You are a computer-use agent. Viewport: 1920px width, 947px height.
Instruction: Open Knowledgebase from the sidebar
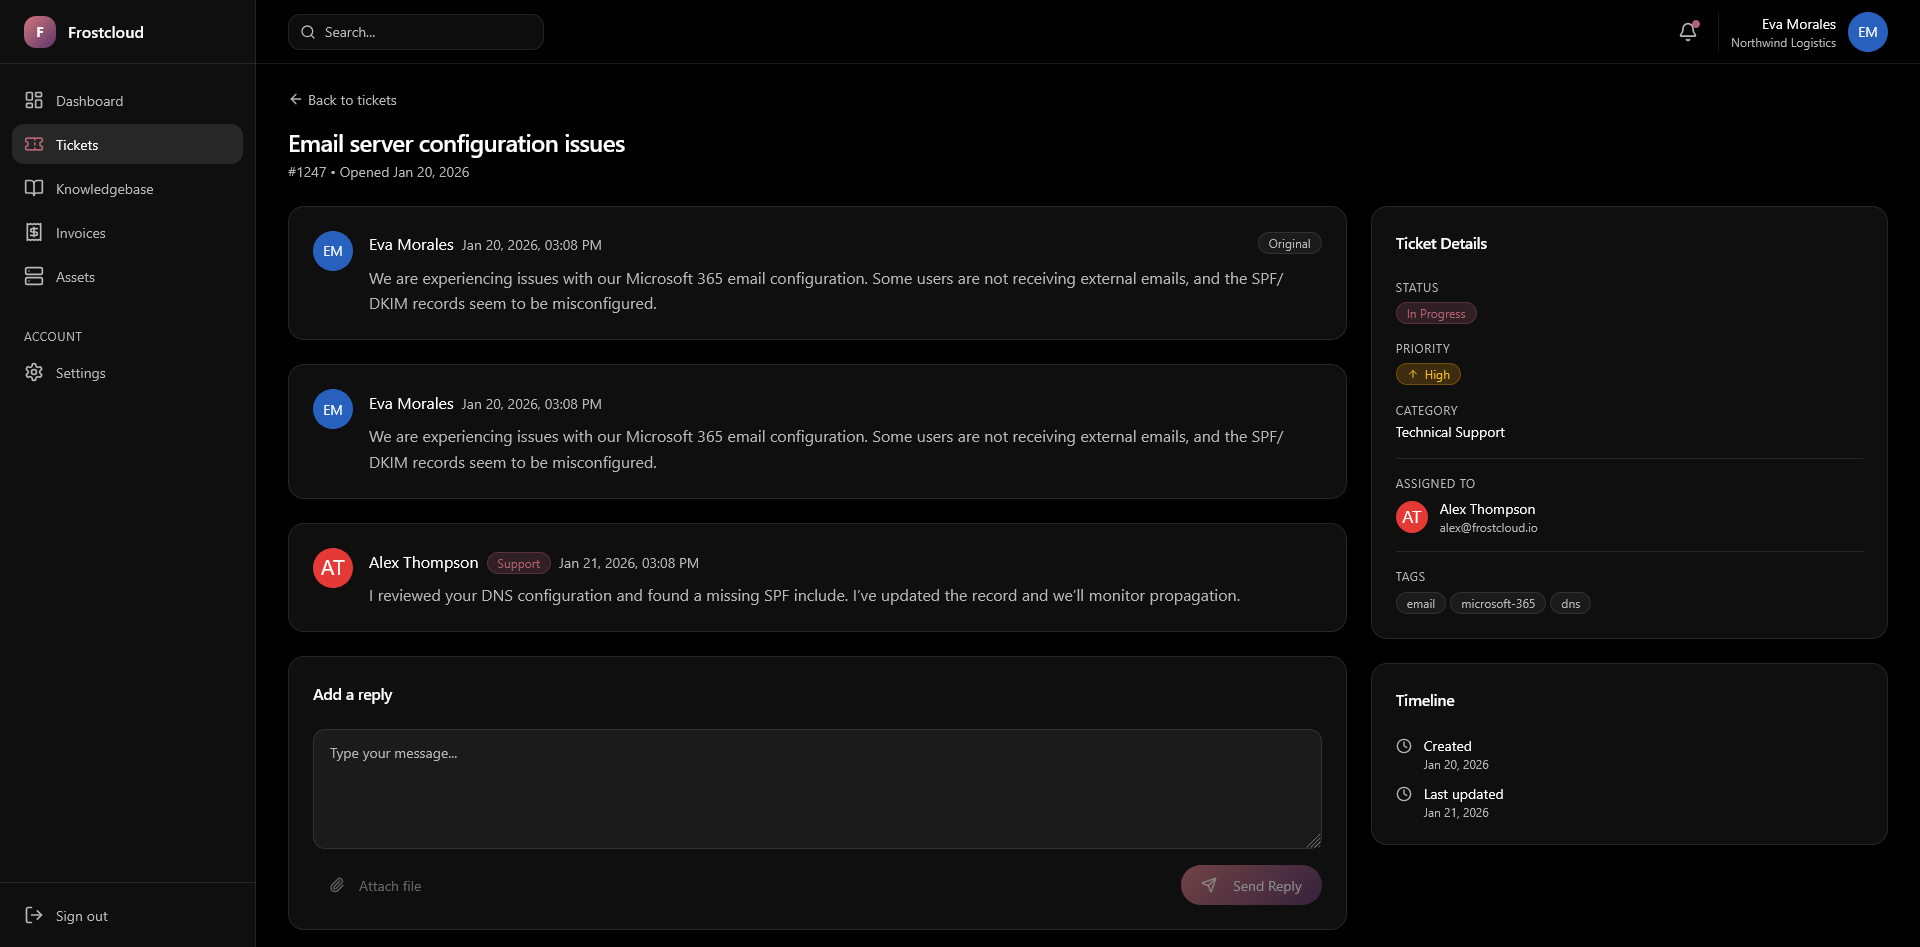point(104,189)
